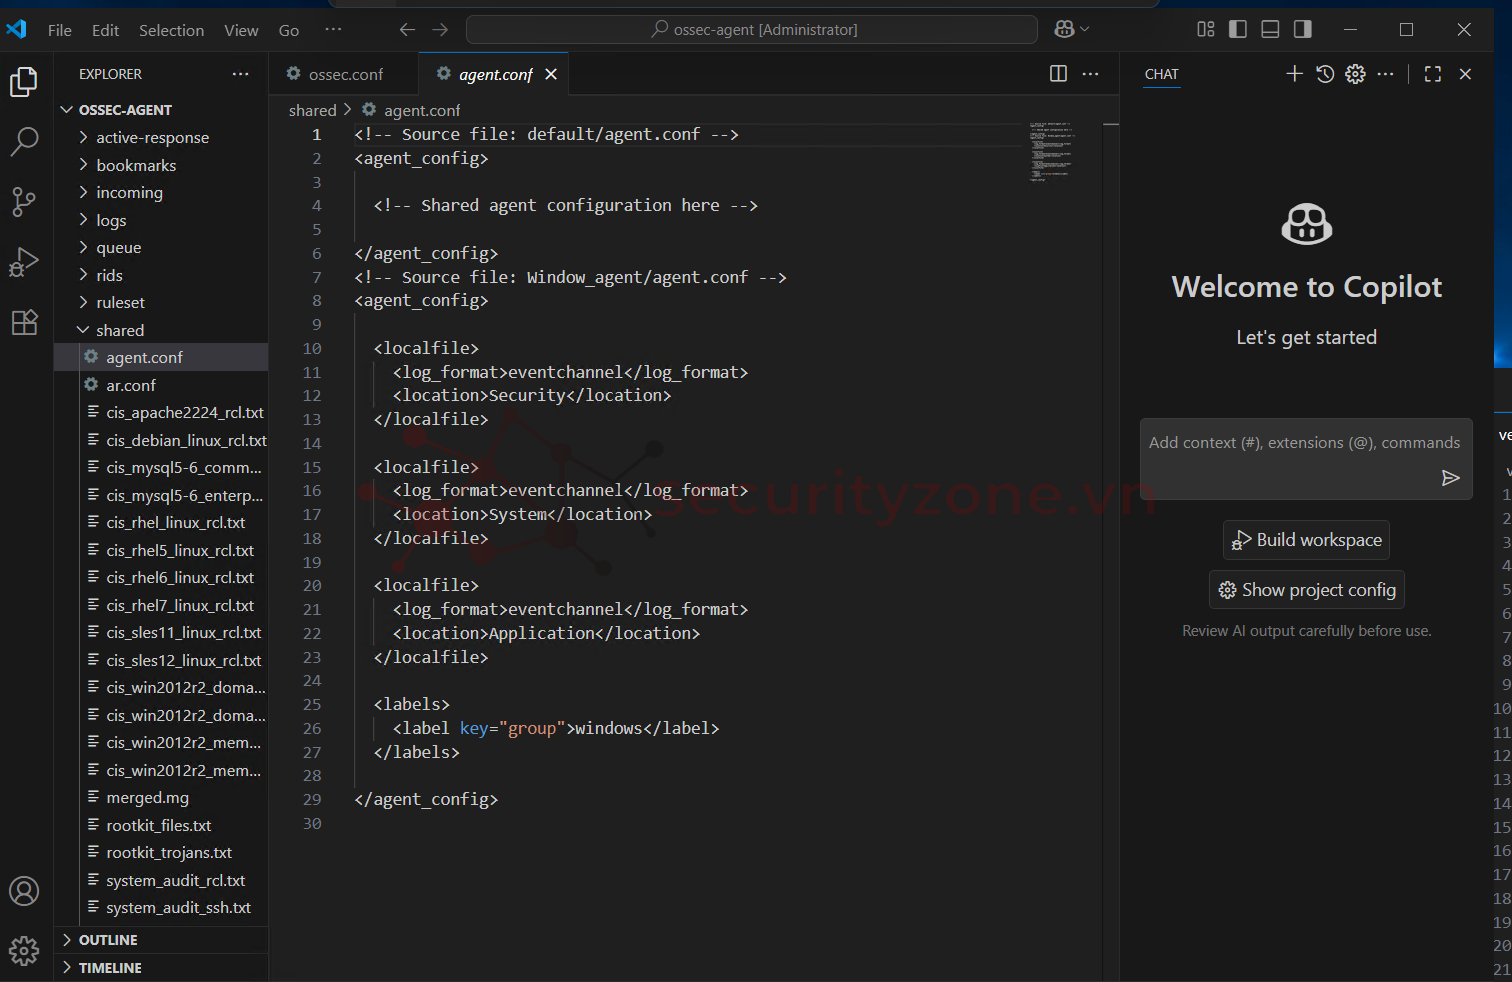Click the Build workspace button
The image size is (1512, 982).
click(x=1306, y=540)
